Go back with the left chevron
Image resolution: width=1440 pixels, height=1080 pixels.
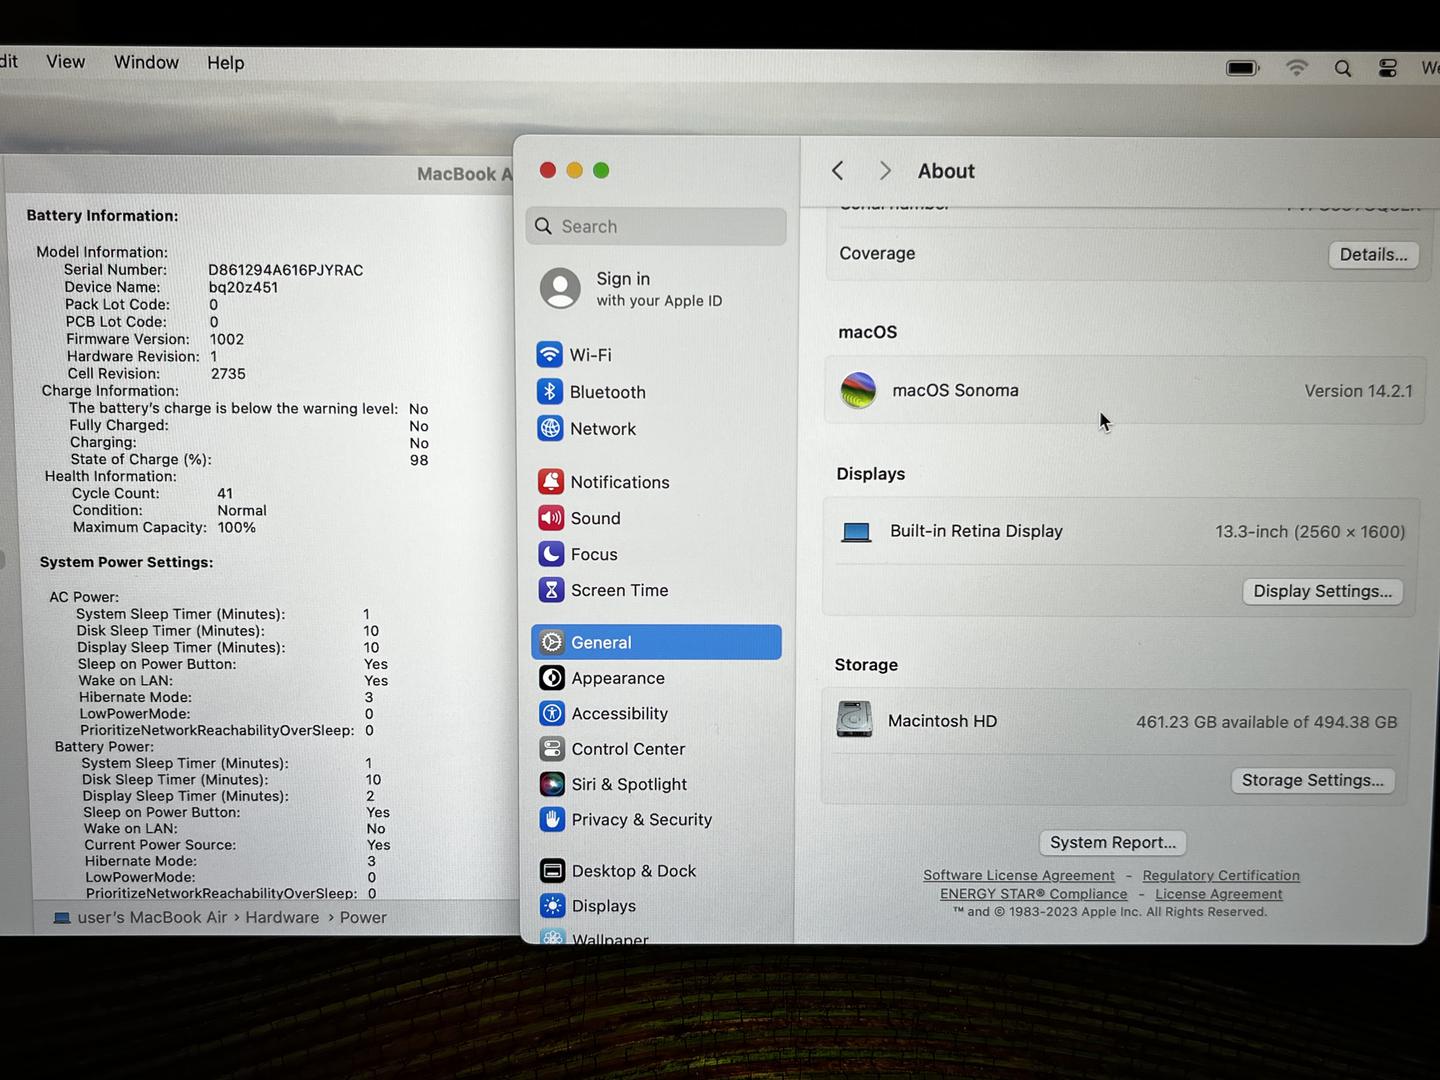[x=838, y=171]
